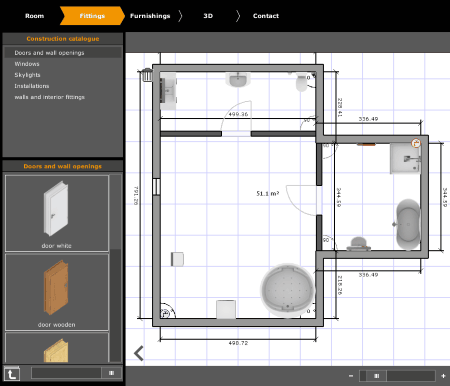
Task: Click the 490.72 bottom dimension label
Action: coord(238,343)
